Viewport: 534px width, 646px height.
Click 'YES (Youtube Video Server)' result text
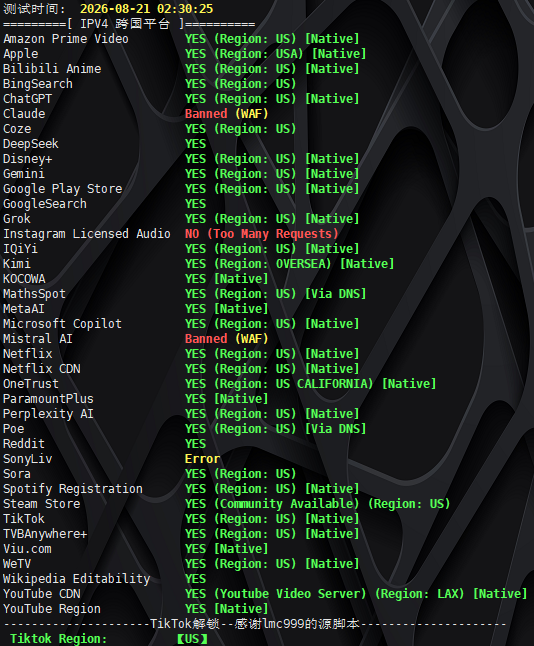point(275,594)
